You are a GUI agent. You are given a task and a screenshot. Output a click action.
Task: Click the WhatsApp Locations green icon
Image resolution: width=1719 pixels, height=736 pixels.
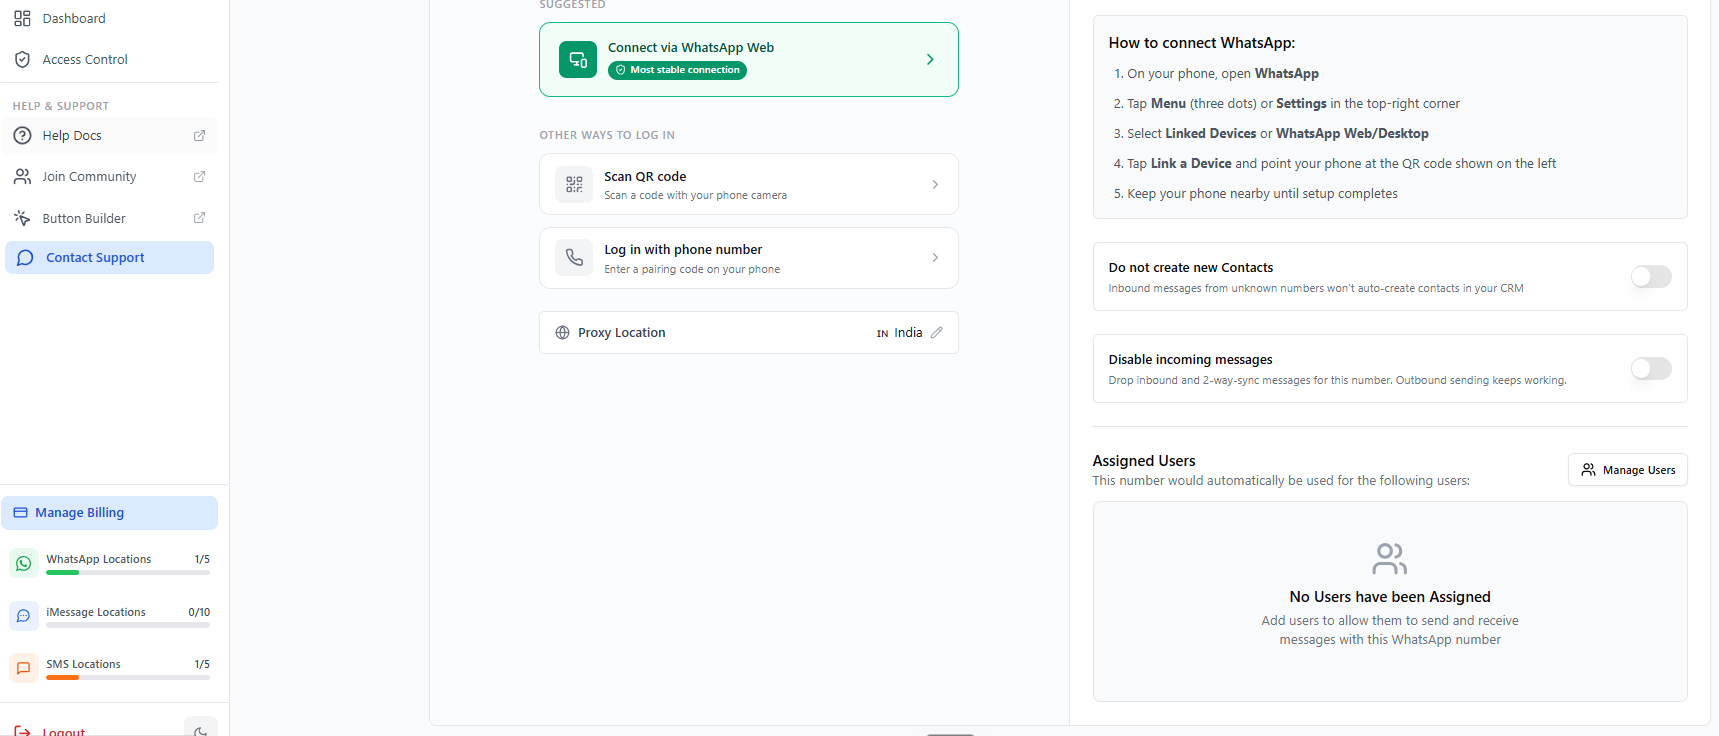point(24,563)
